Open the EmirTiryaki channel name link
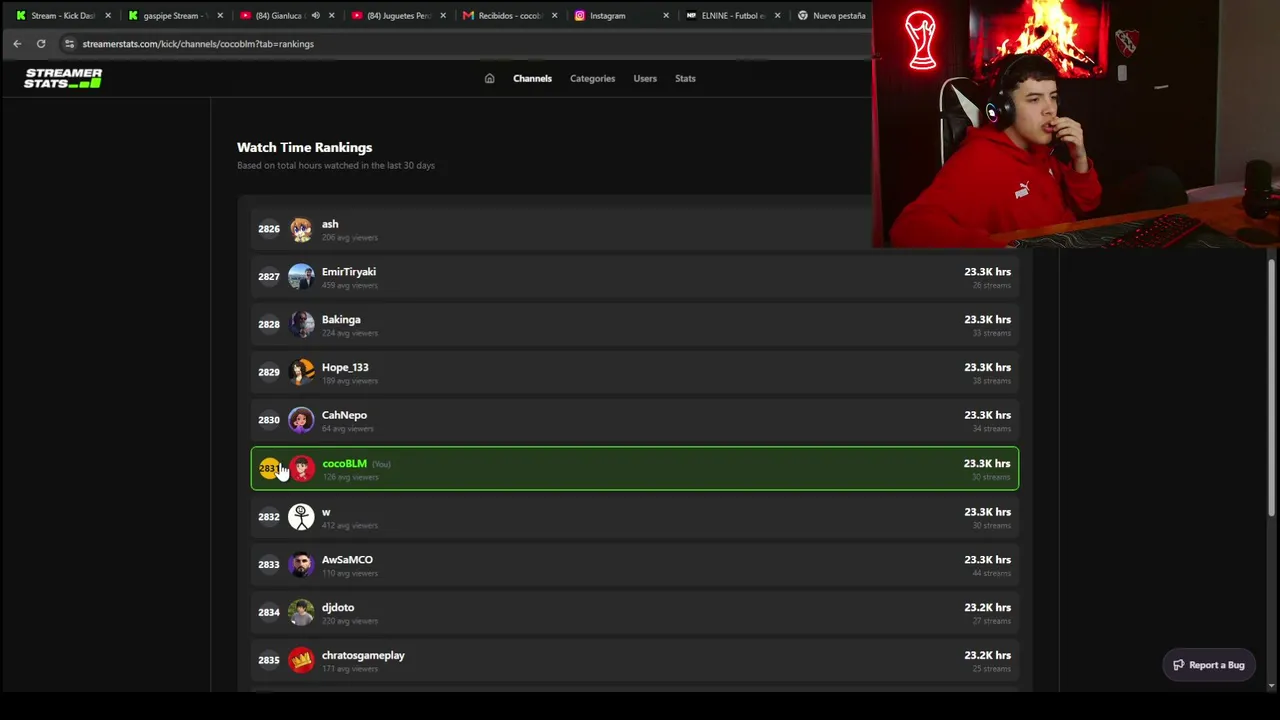 [349, 272]
